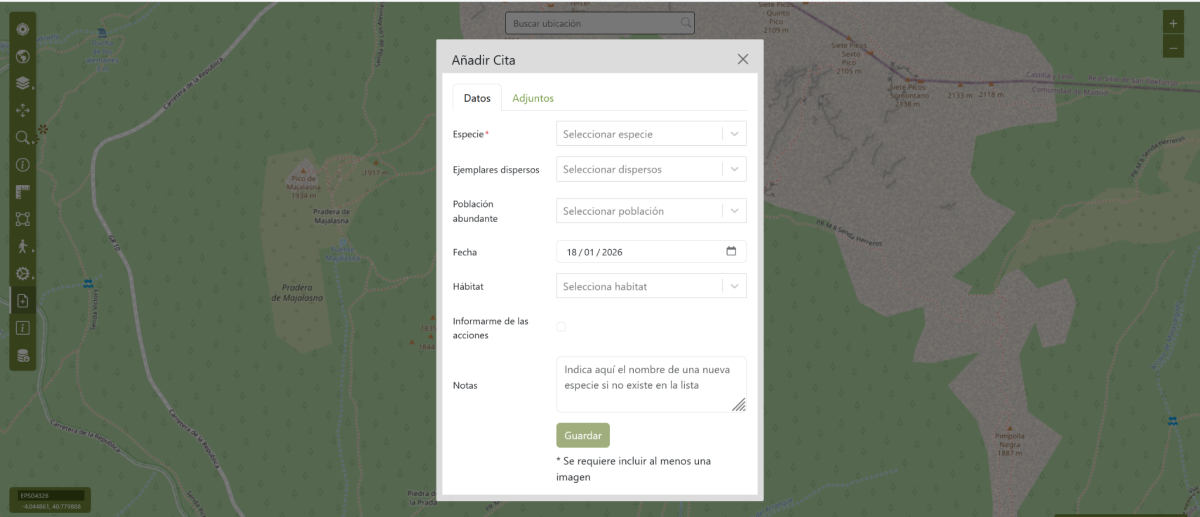Click the image requirement note below Guardar

[634, 469]
